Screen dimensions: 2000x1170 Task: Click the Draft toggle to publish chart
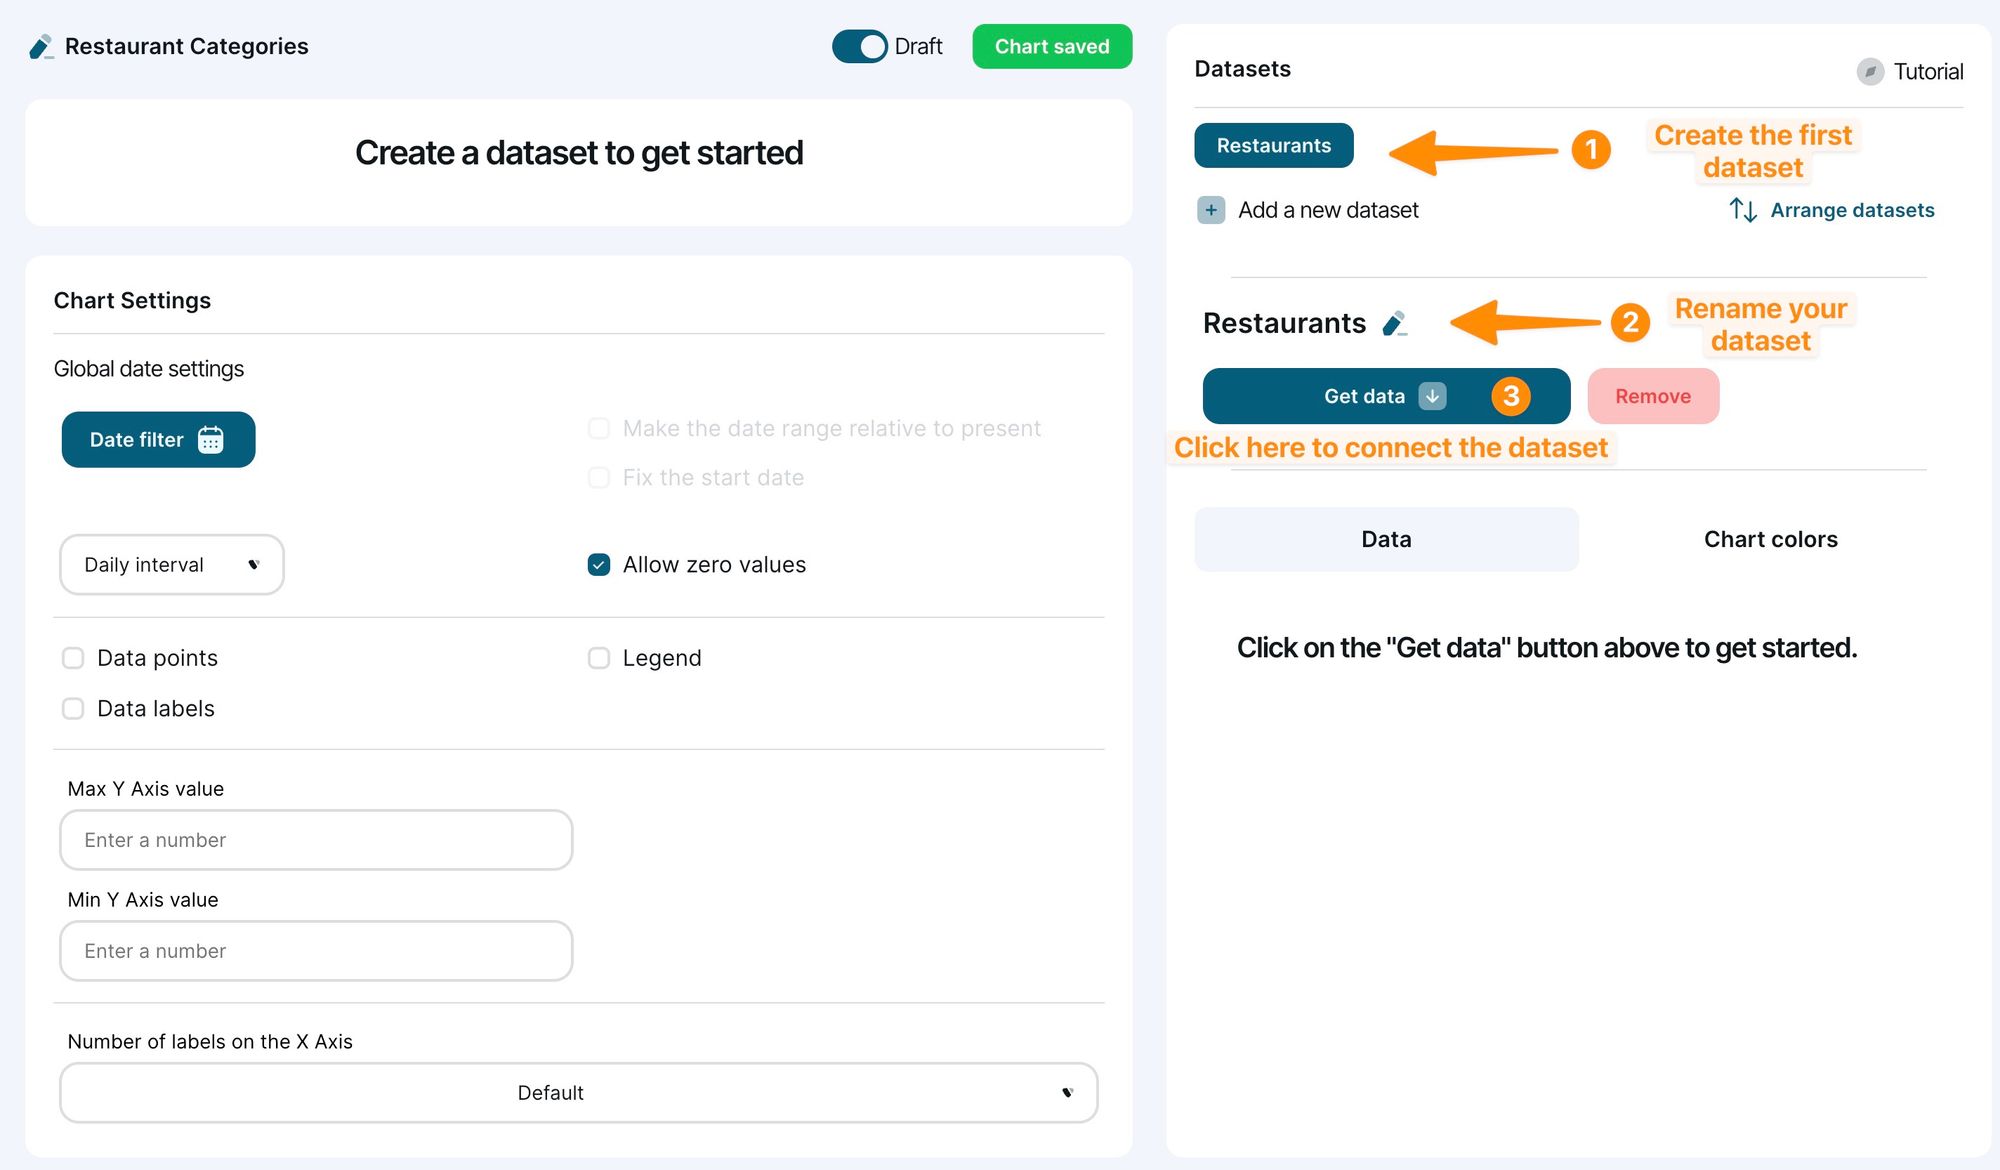click(x=859, y=46)
